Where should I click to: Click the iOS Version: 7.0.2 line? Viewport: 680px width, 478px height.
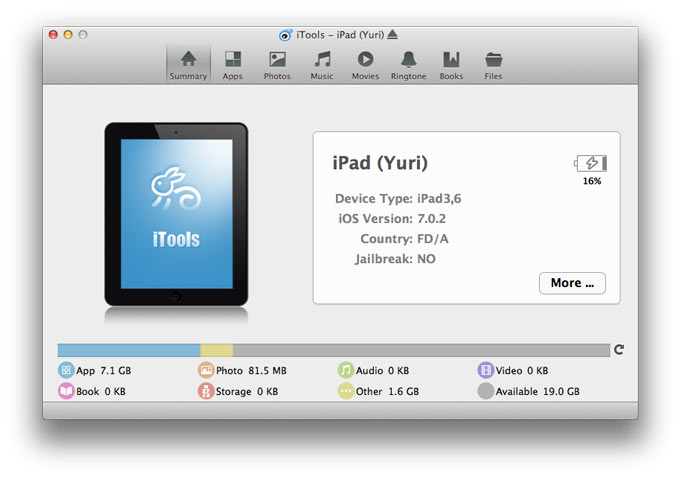click(x=392, y=219)
